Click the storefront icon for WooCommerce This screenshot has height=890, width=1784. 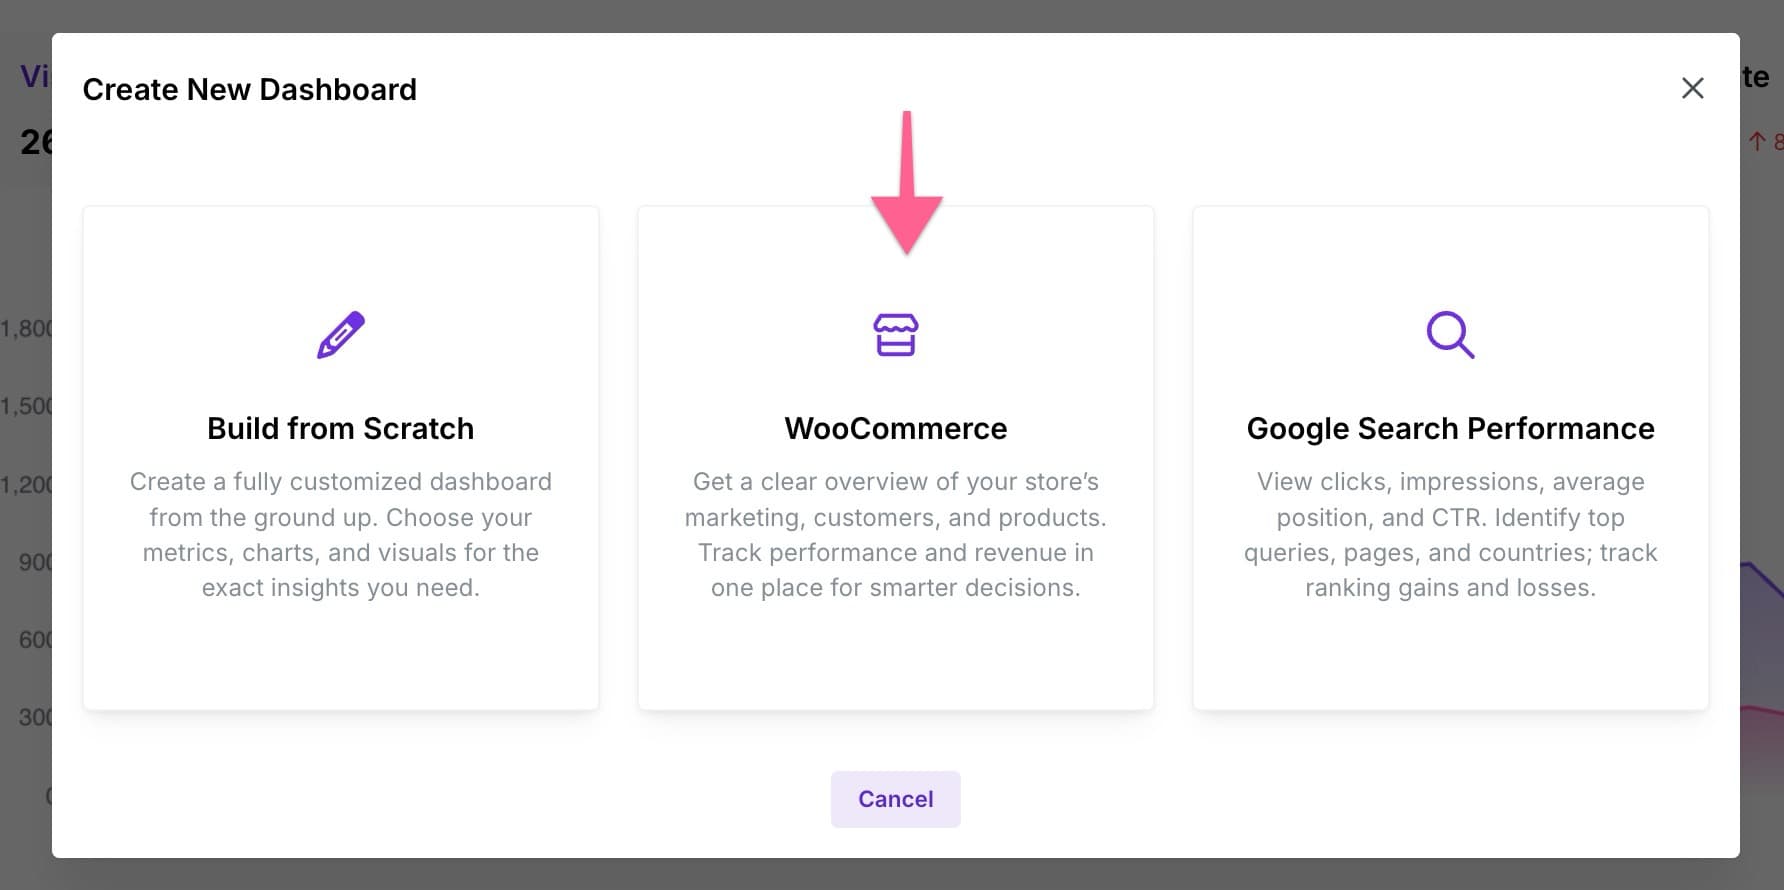tap(895, 335)
